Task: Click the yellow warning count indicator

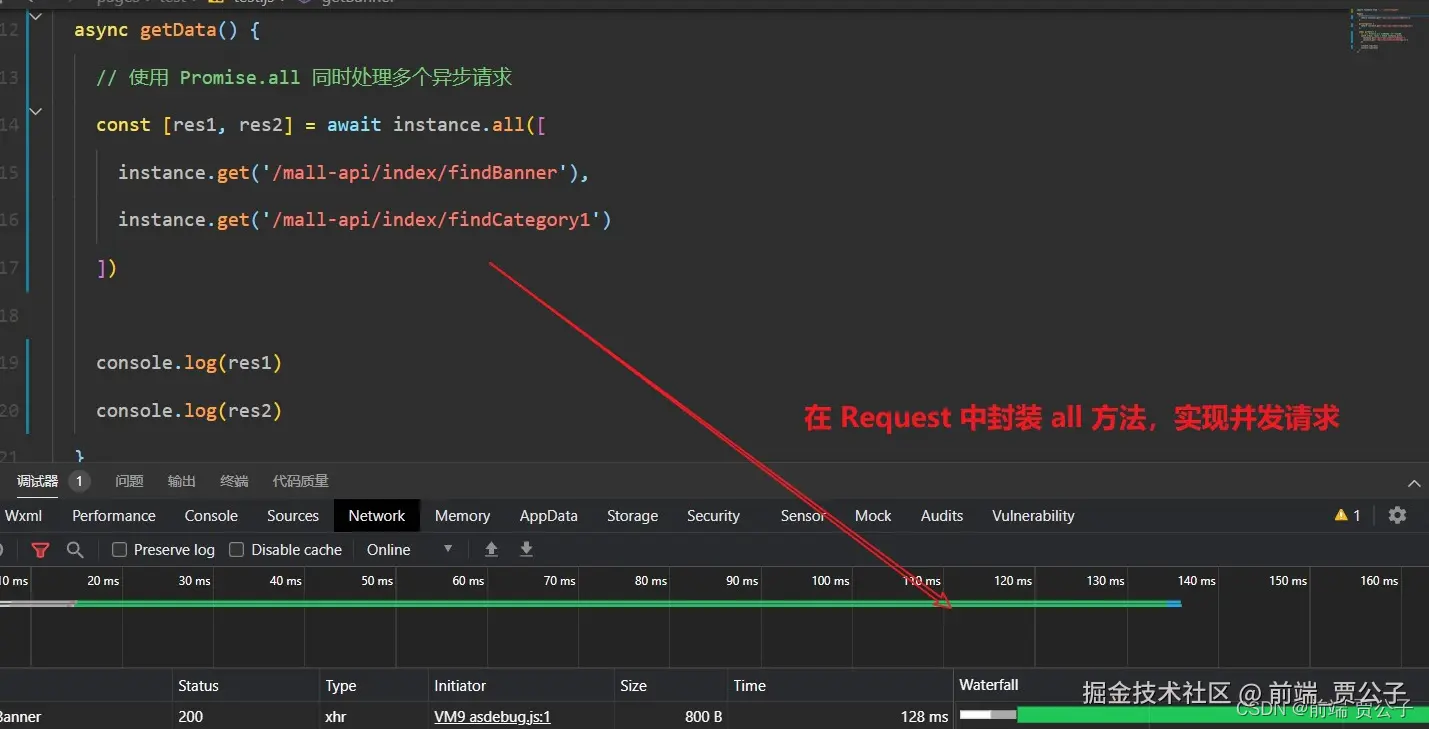Action: point(1347,515)
